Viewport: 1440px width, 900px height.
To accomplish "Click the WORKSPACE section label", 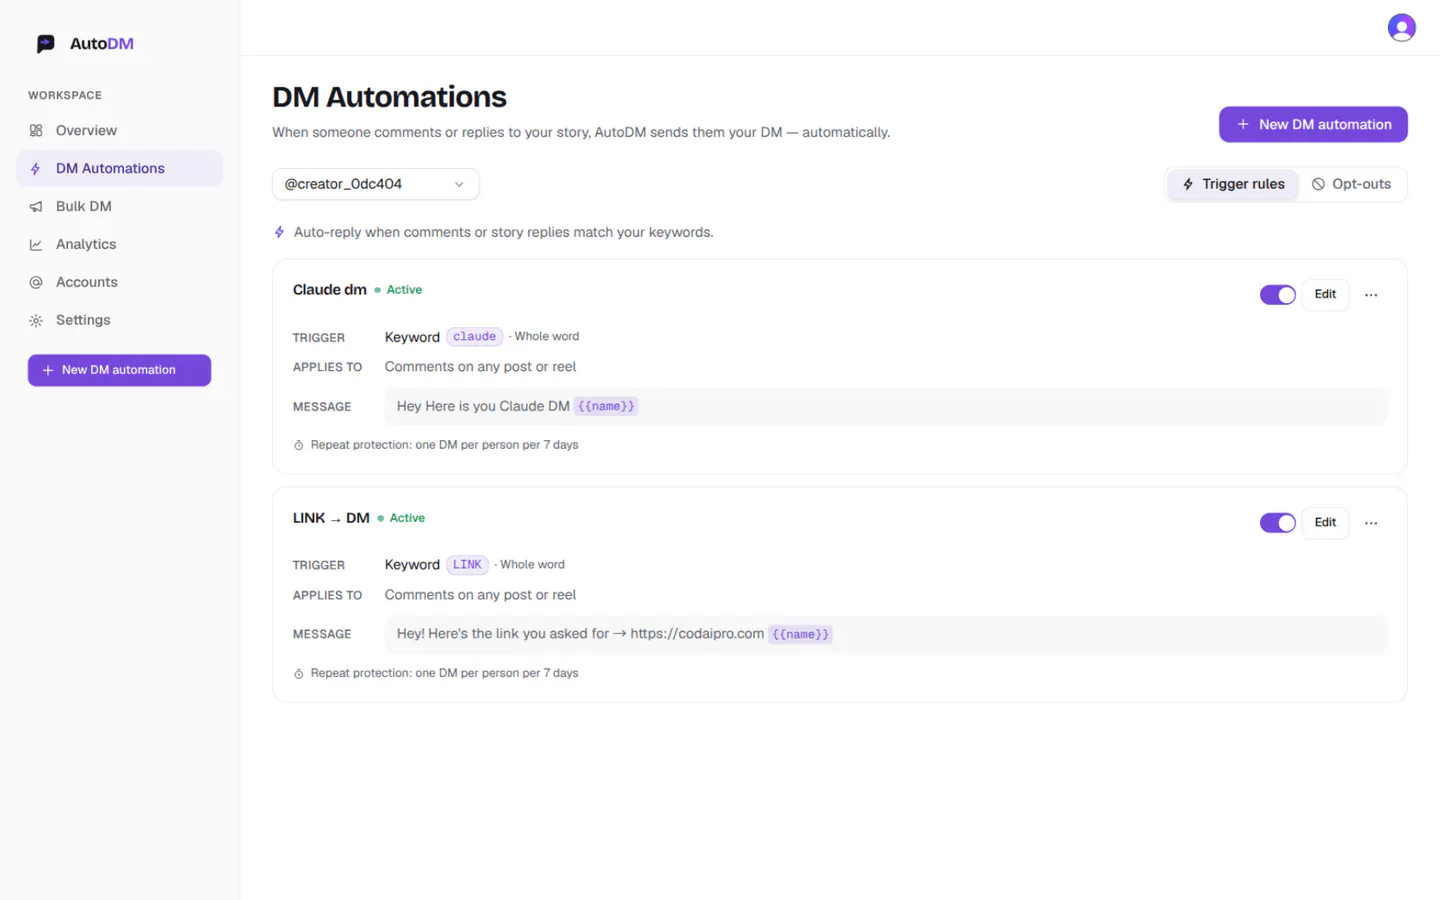I will (65, 96).
